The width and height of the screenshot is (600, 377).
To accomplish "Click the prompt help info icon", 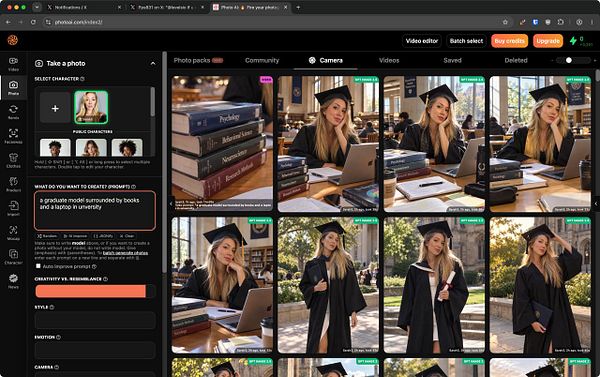I will (134, 187).
